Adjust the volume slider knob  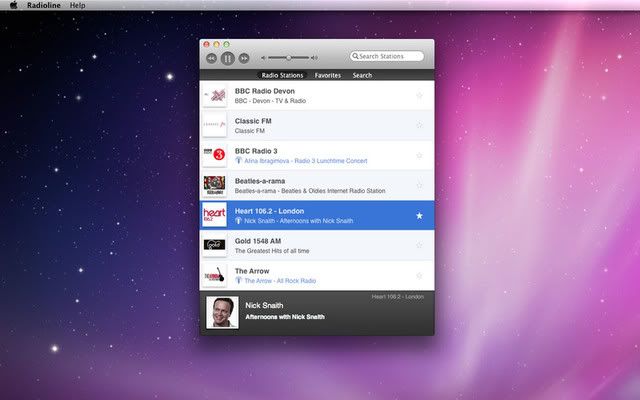pos(289,58)
